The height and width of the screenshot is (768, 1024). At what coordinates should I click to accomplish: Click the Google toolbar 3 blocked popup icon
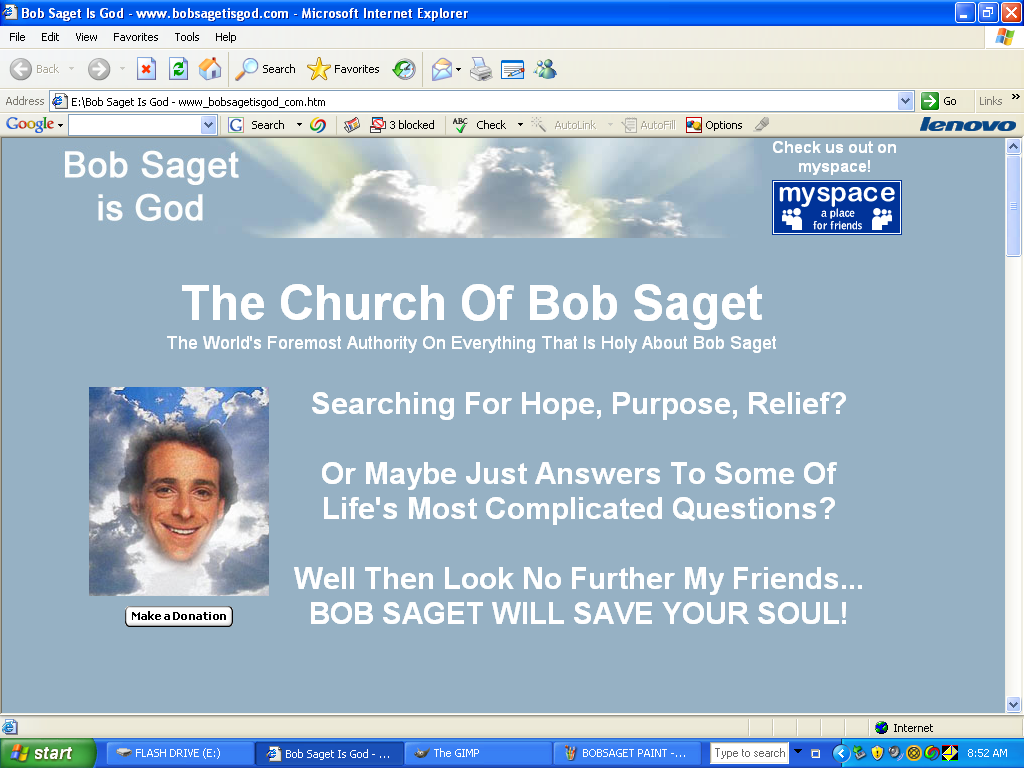pos(402,125)
